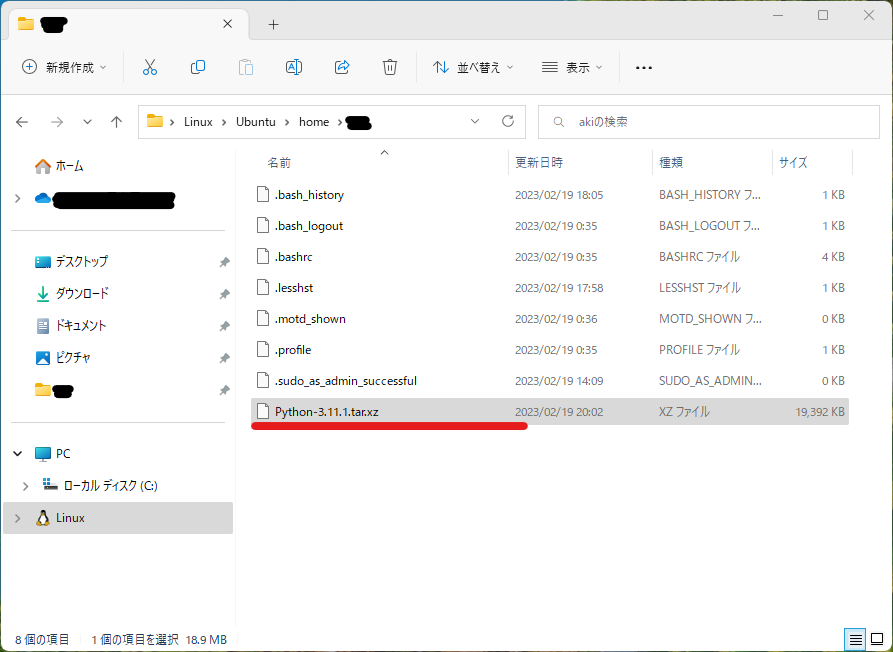Image resolution: width=893 pixels, height=652 pixels.
Task: Open the see more (...) menu
Action: (x=643, y=67)
